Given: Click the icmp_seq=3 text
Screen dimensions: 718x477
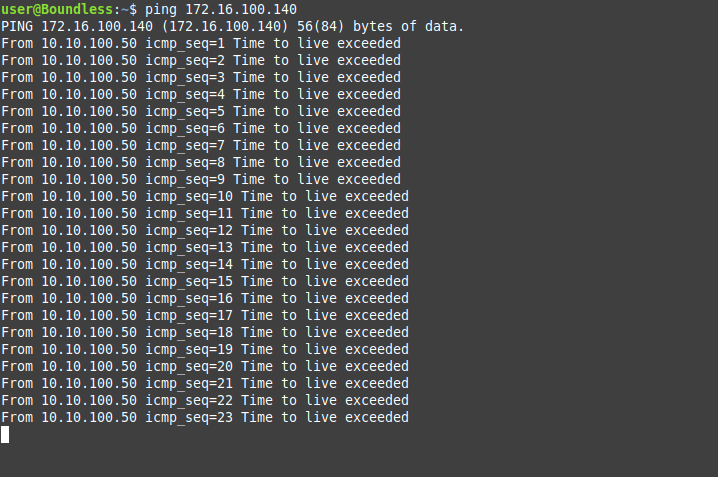Looking at the screenshot, I should click(x=184, y=77).
